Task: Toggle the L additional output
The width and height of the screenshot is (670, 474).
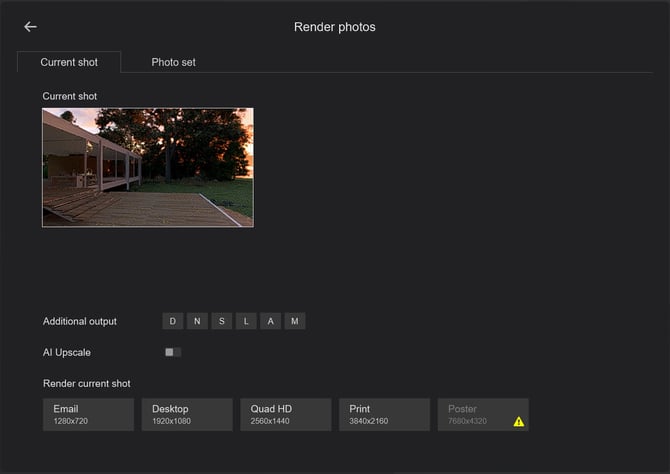Action: tap(246, 321)
